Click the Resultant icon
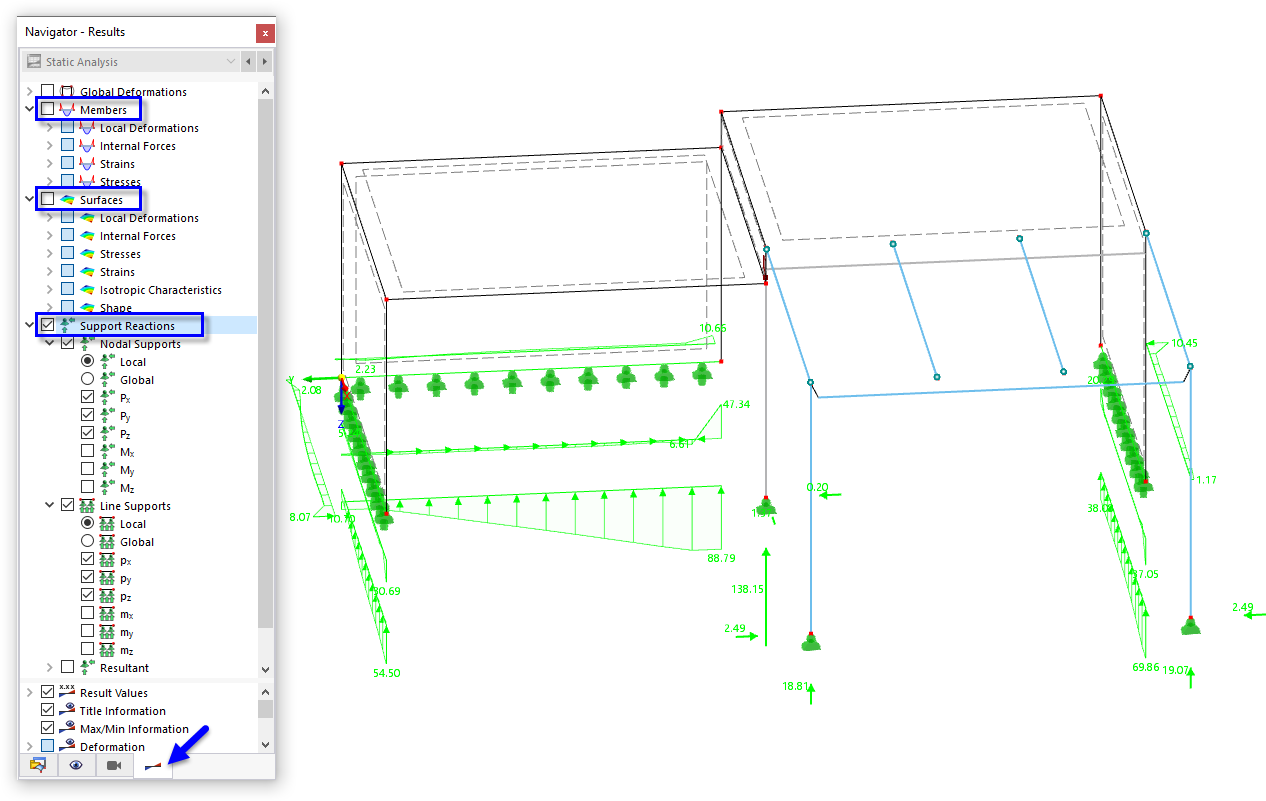The height and width of the screenshot is (801, 1266). tap(87, 668)
